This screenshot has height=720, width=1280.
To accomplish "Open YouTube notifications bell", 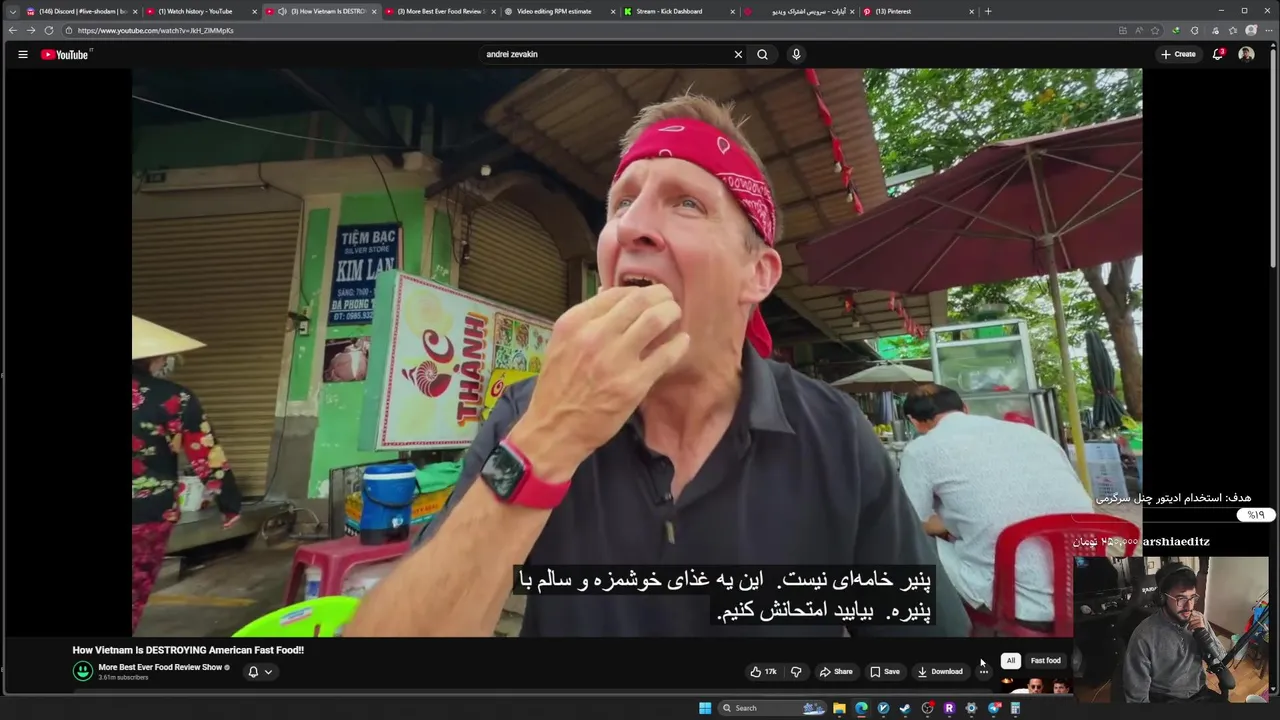I will tap(1218, 54).
